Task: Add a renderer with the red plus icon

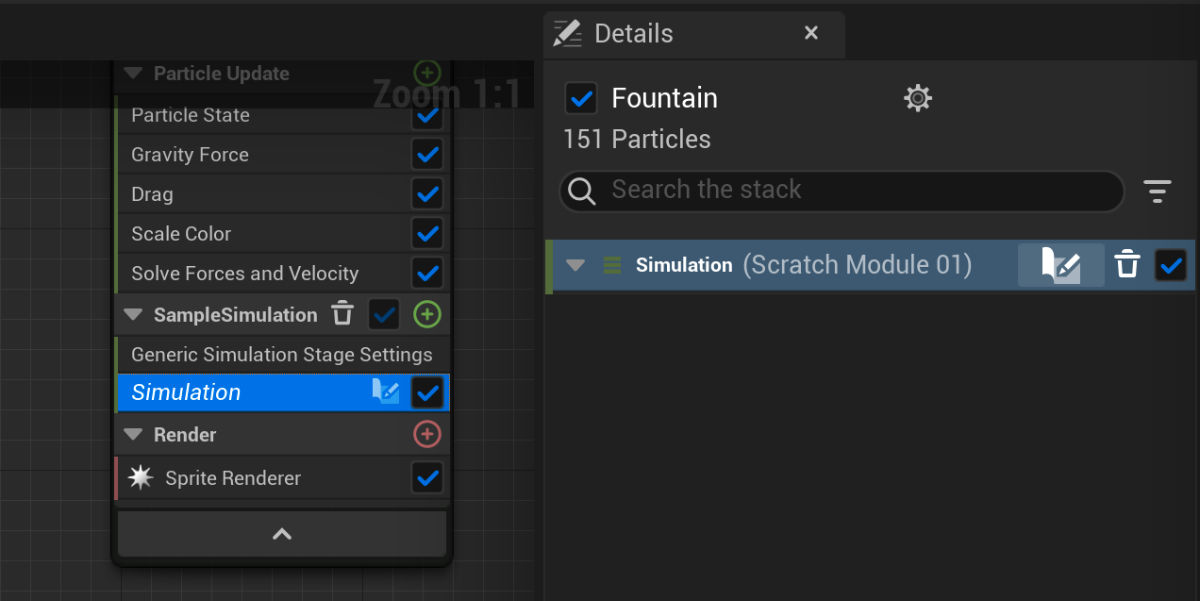Action: pyautogui.click(x=427, y=434)
